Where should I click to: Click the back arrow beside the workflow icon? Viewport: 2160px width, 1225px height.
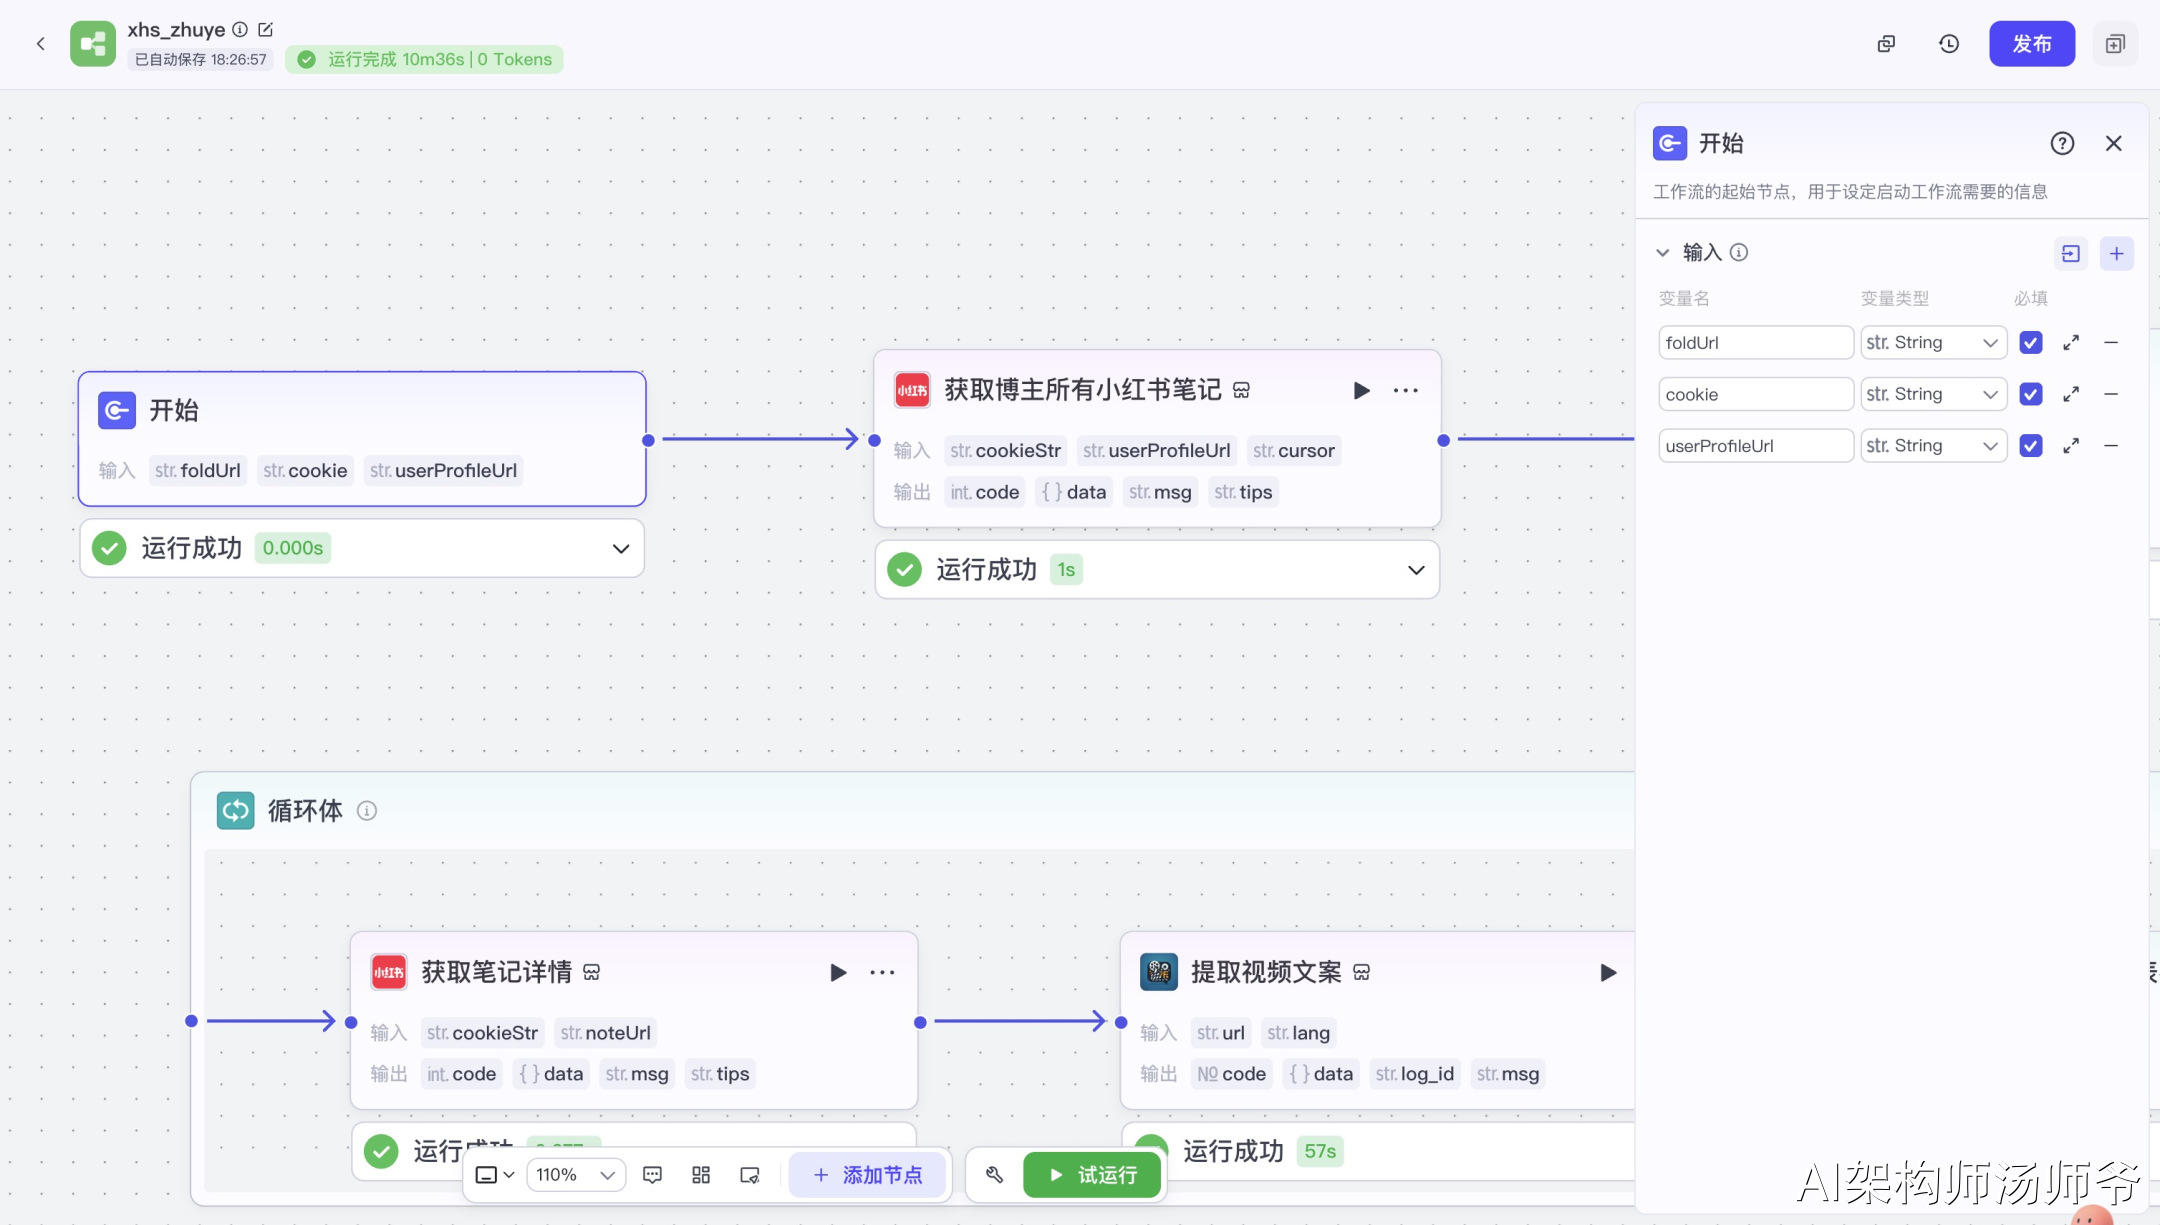[41, 43]
